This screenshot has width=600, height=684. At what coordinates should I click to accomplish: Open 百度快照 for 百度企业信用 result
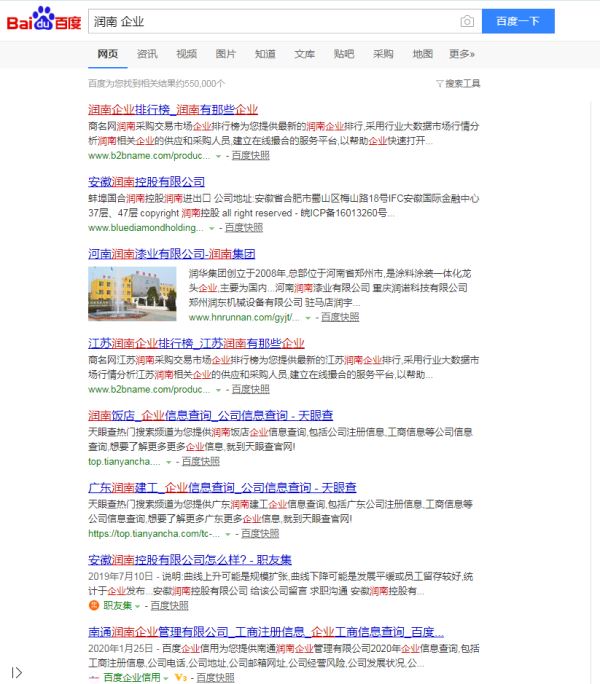[216, 677]
